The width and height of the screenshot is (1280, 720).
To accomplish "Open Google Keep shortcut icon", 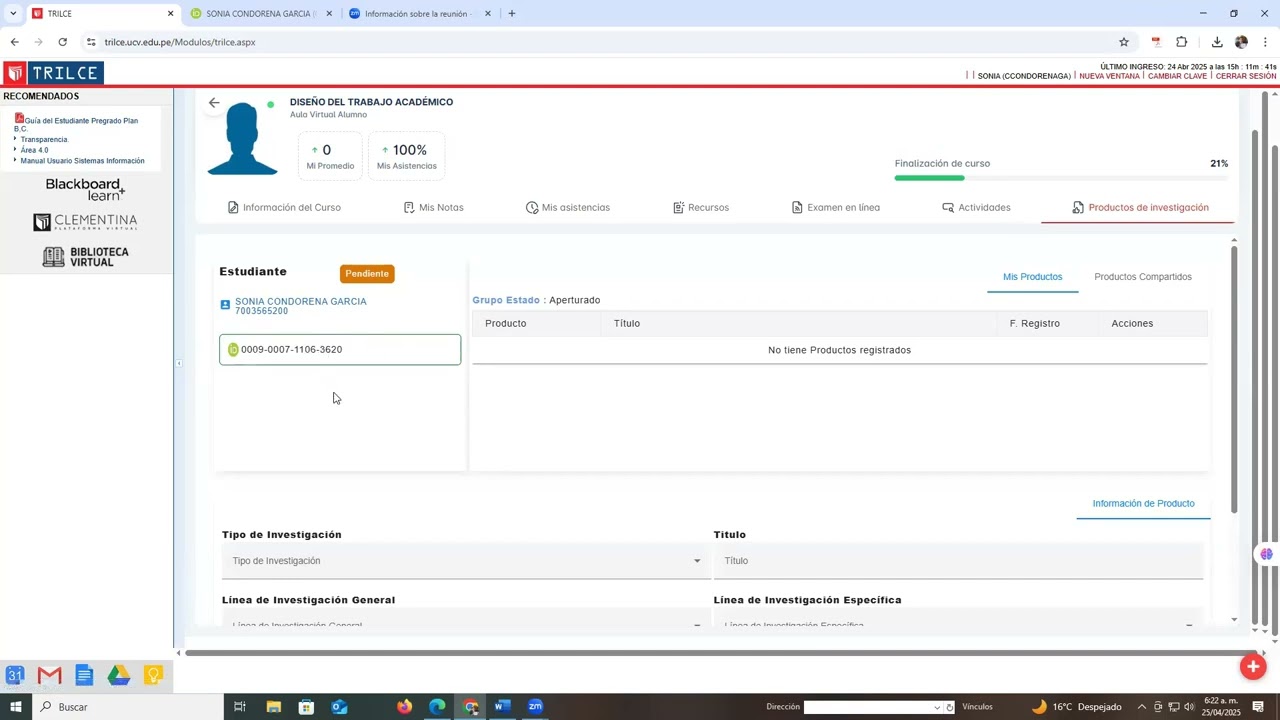I will (x=153, y=676).
